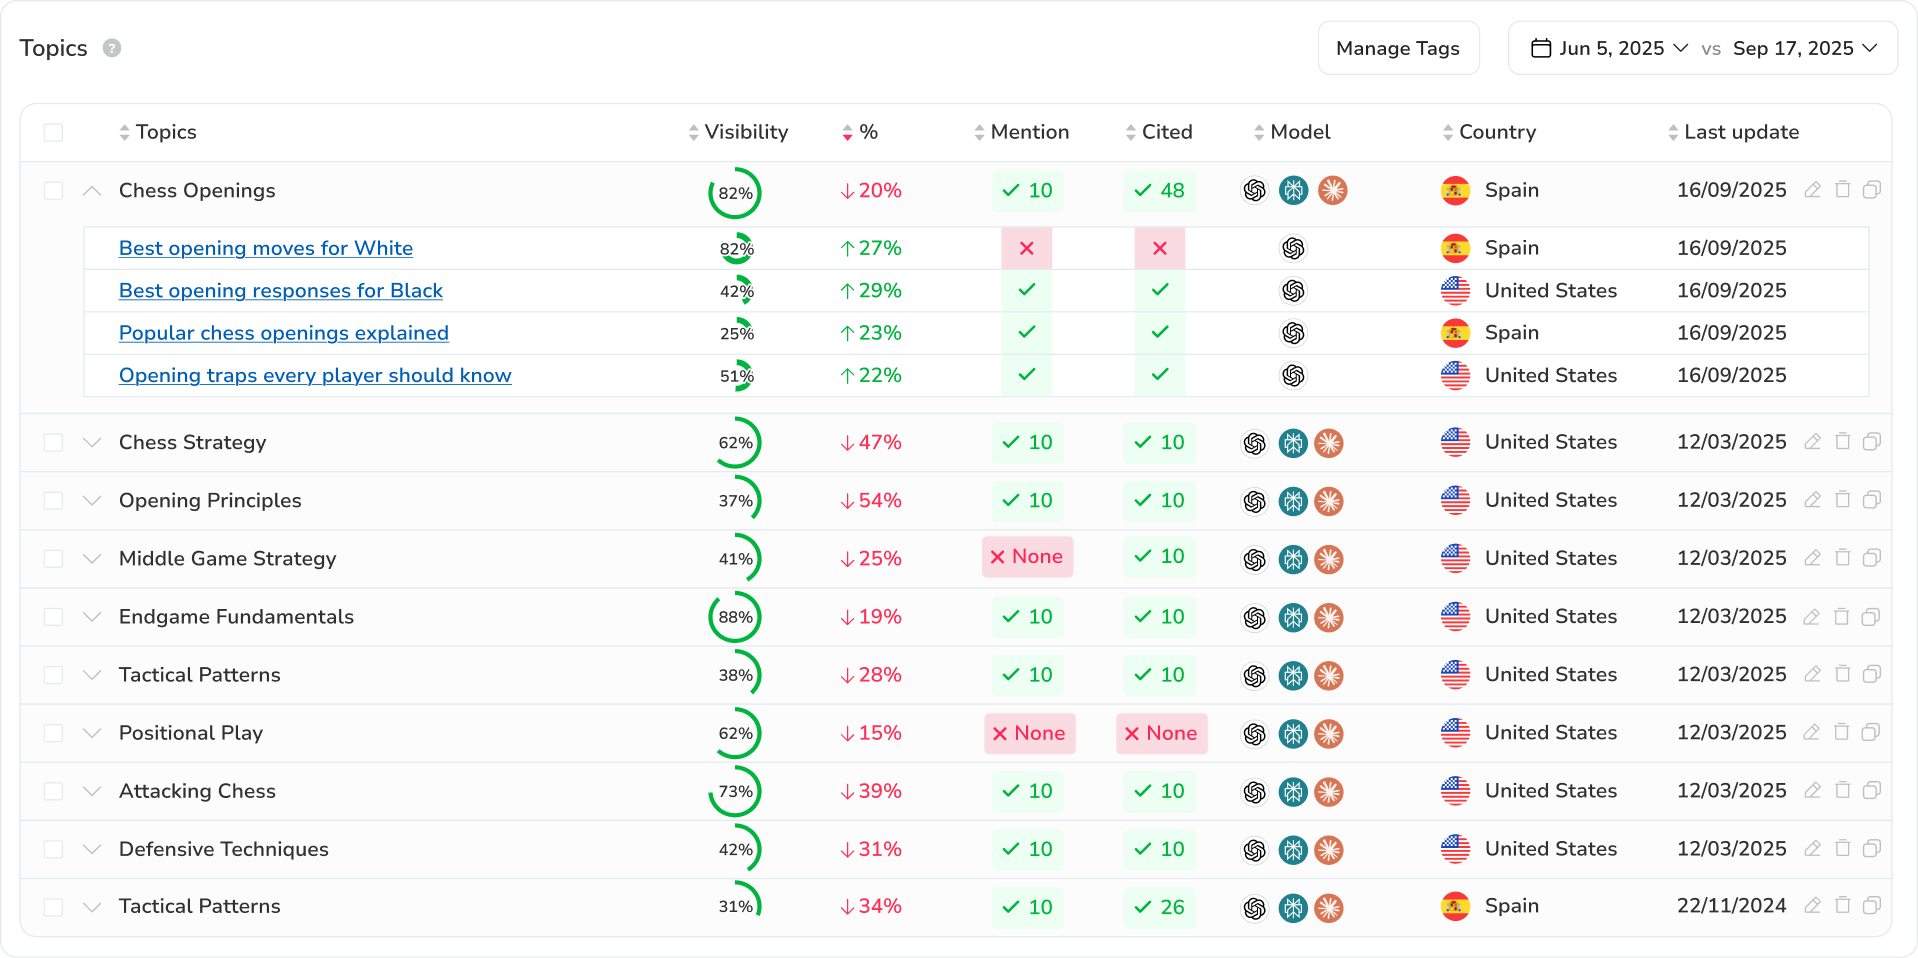1918x958 pixels.
Task: Click the trash icon for Defensive Techniques
Action: (1842, 849)
